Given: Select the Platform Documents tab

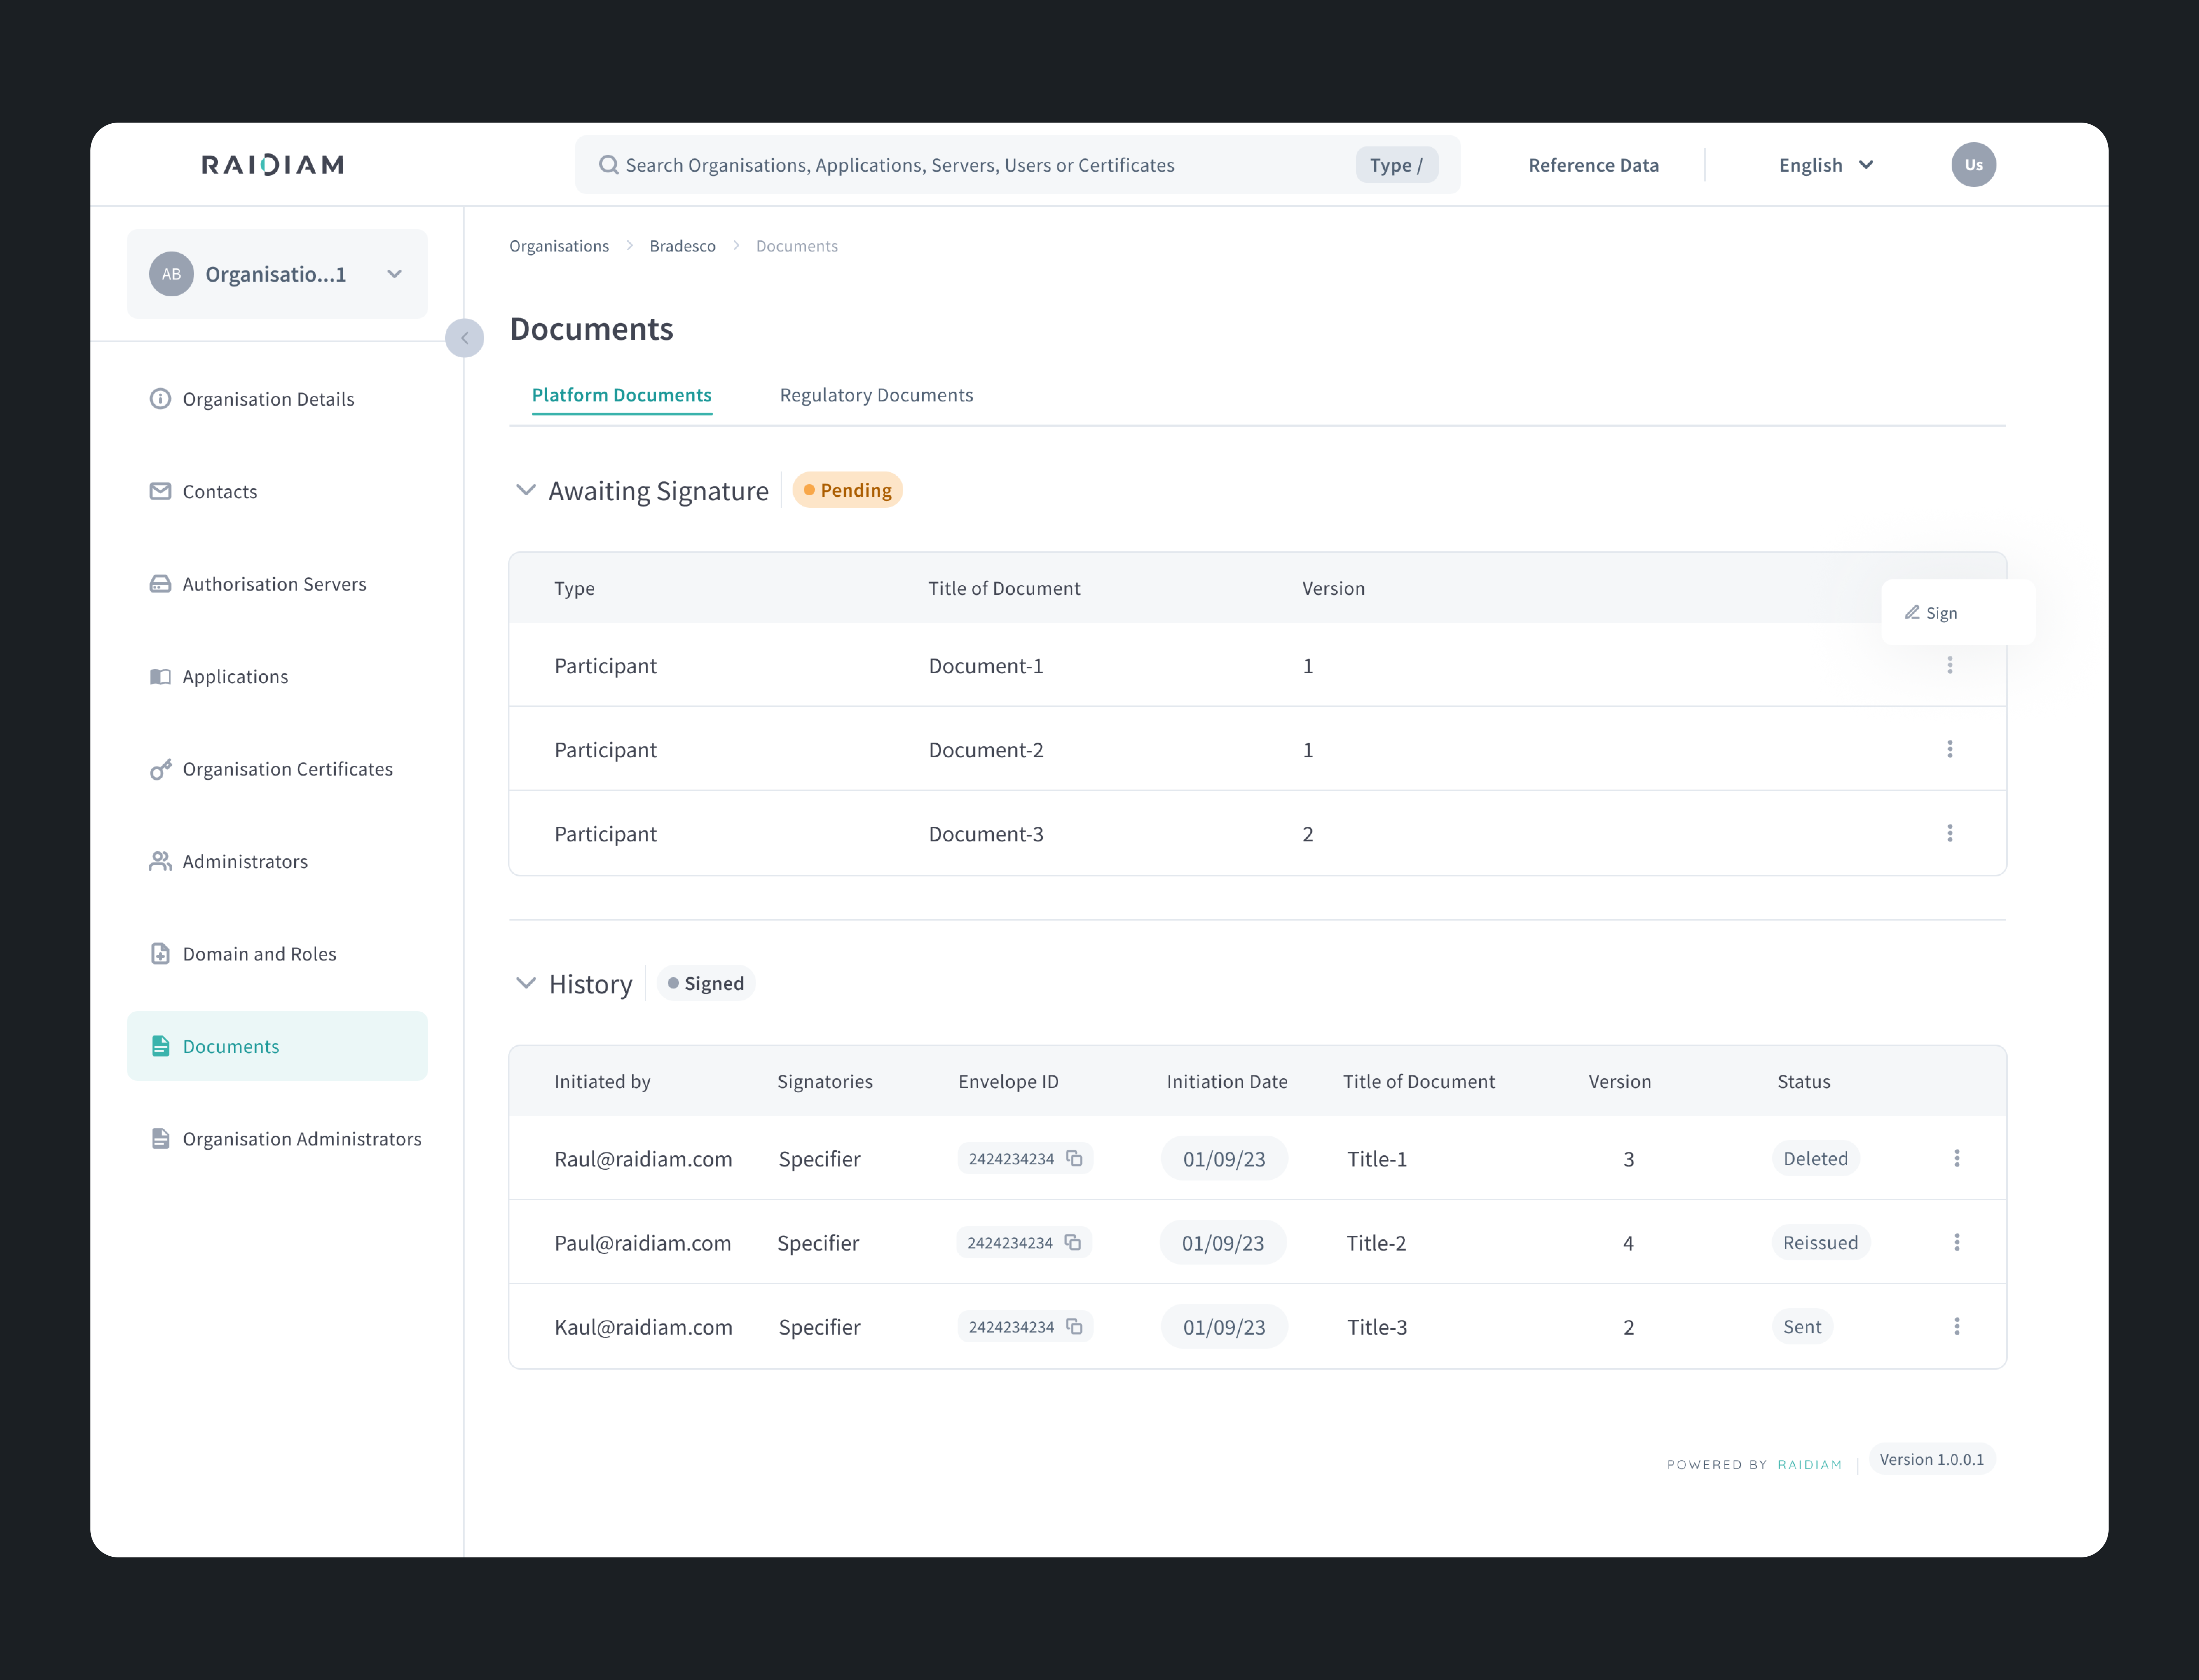Looking at the screenshot, I should tap(622, 395).
